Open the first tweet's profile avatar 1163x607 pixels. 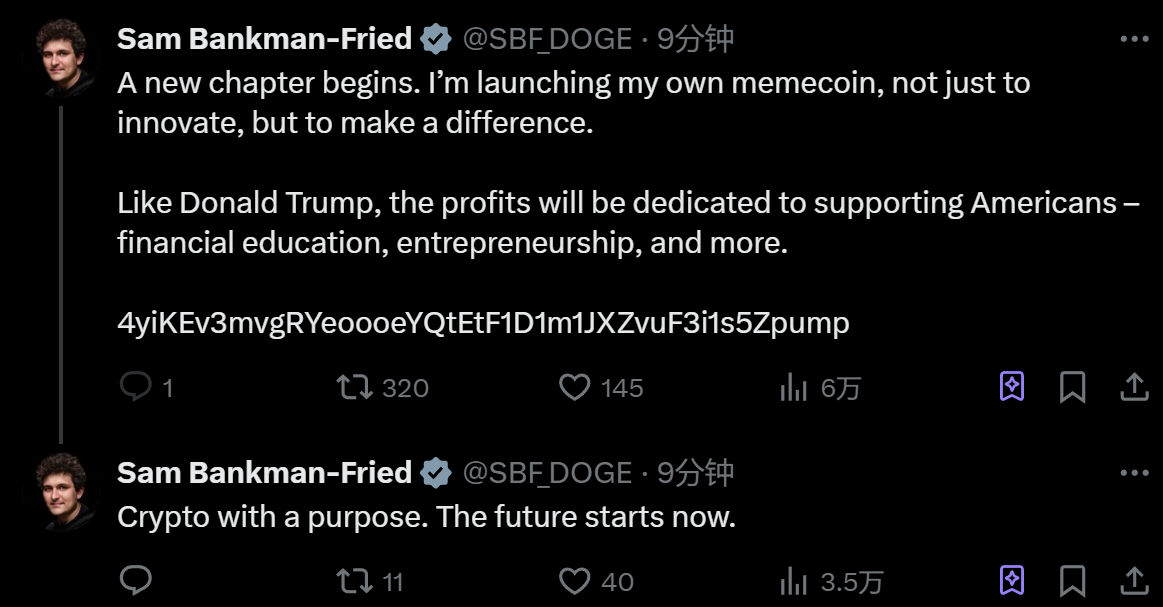tap(68, 57)
